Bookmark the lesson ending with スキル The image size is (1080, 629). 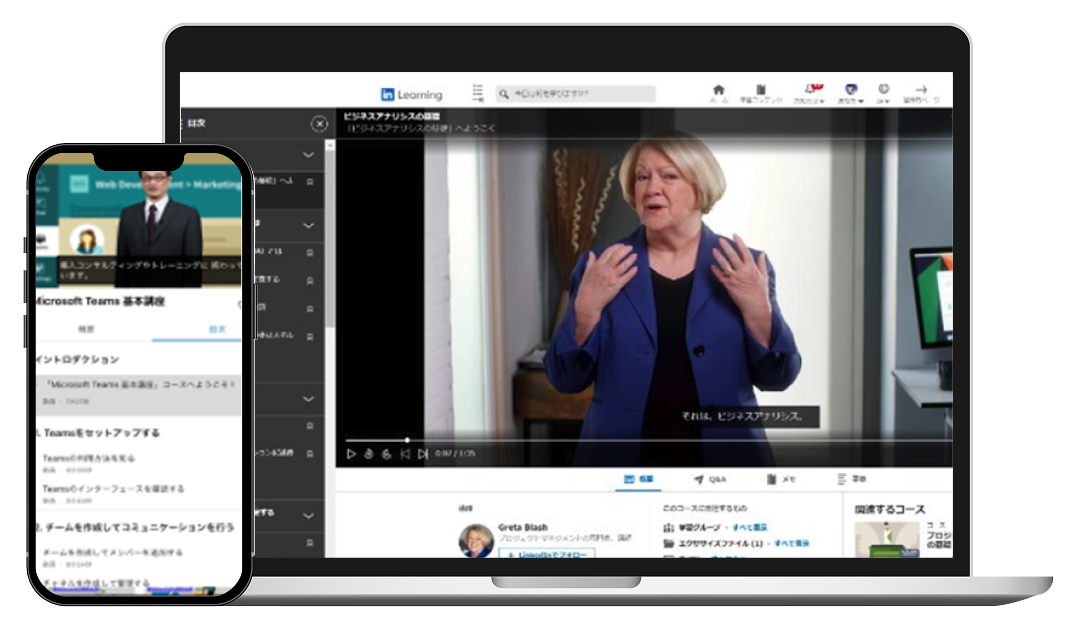point(310,337)
